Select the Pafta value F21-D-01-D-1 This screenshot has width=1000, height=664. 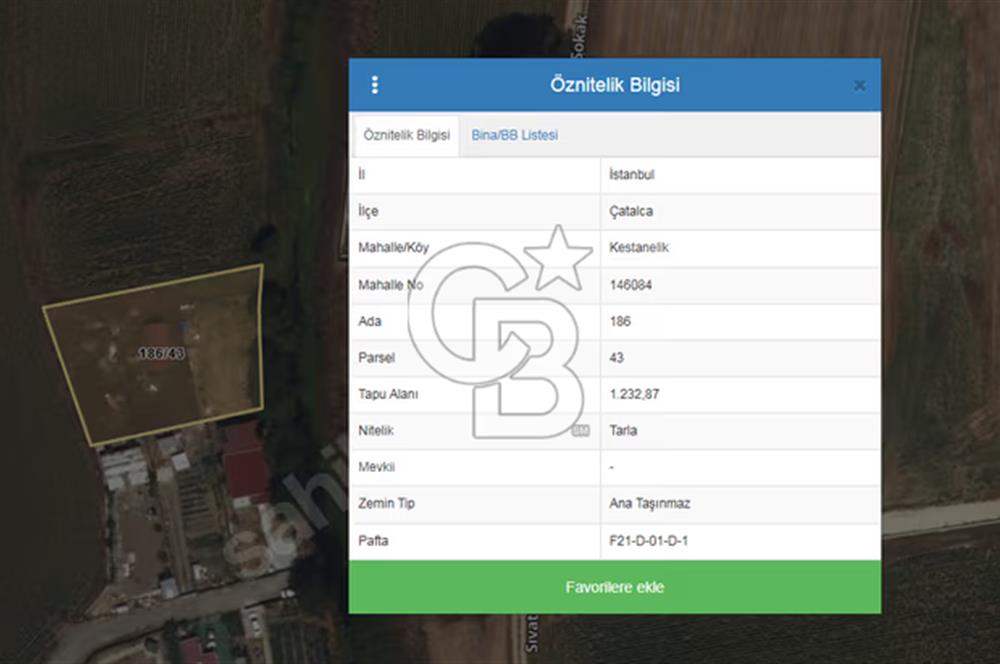(649, 541)
